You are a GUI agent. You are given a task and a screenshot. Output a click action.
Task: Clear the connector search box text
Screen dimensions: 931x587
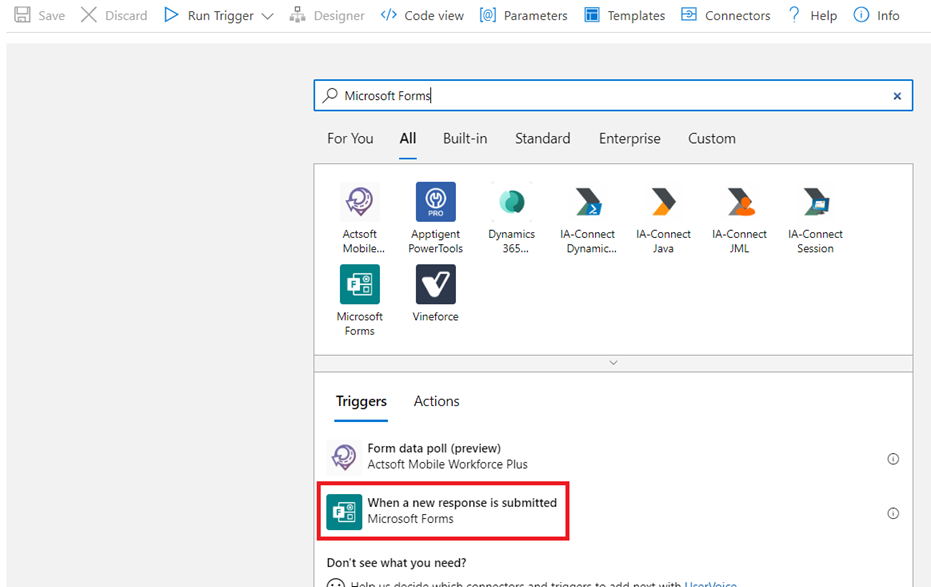[x=897, y=96]
